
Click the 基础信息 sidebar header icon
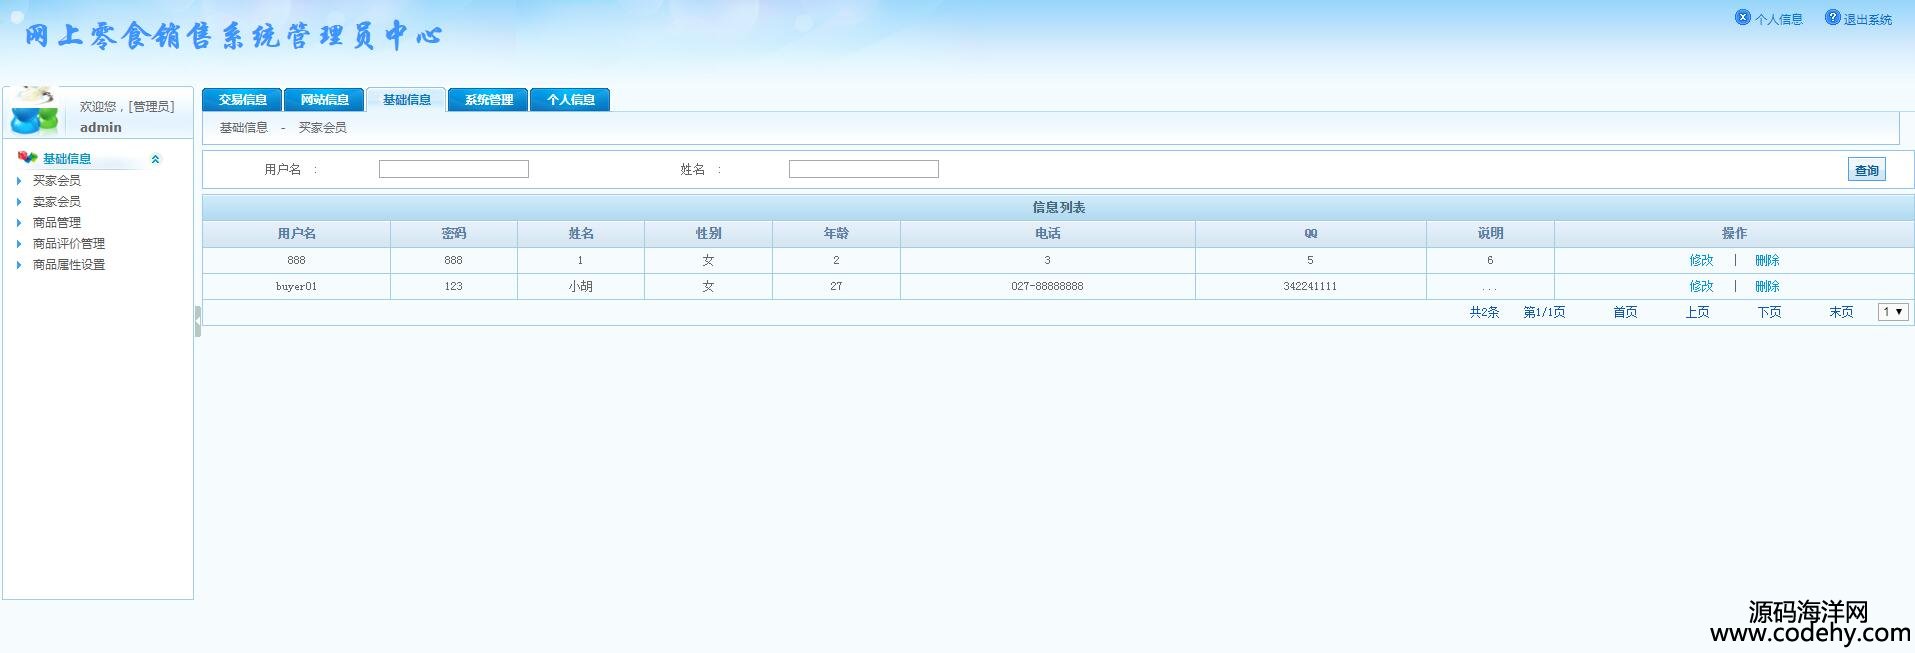[x=27, y=158]
